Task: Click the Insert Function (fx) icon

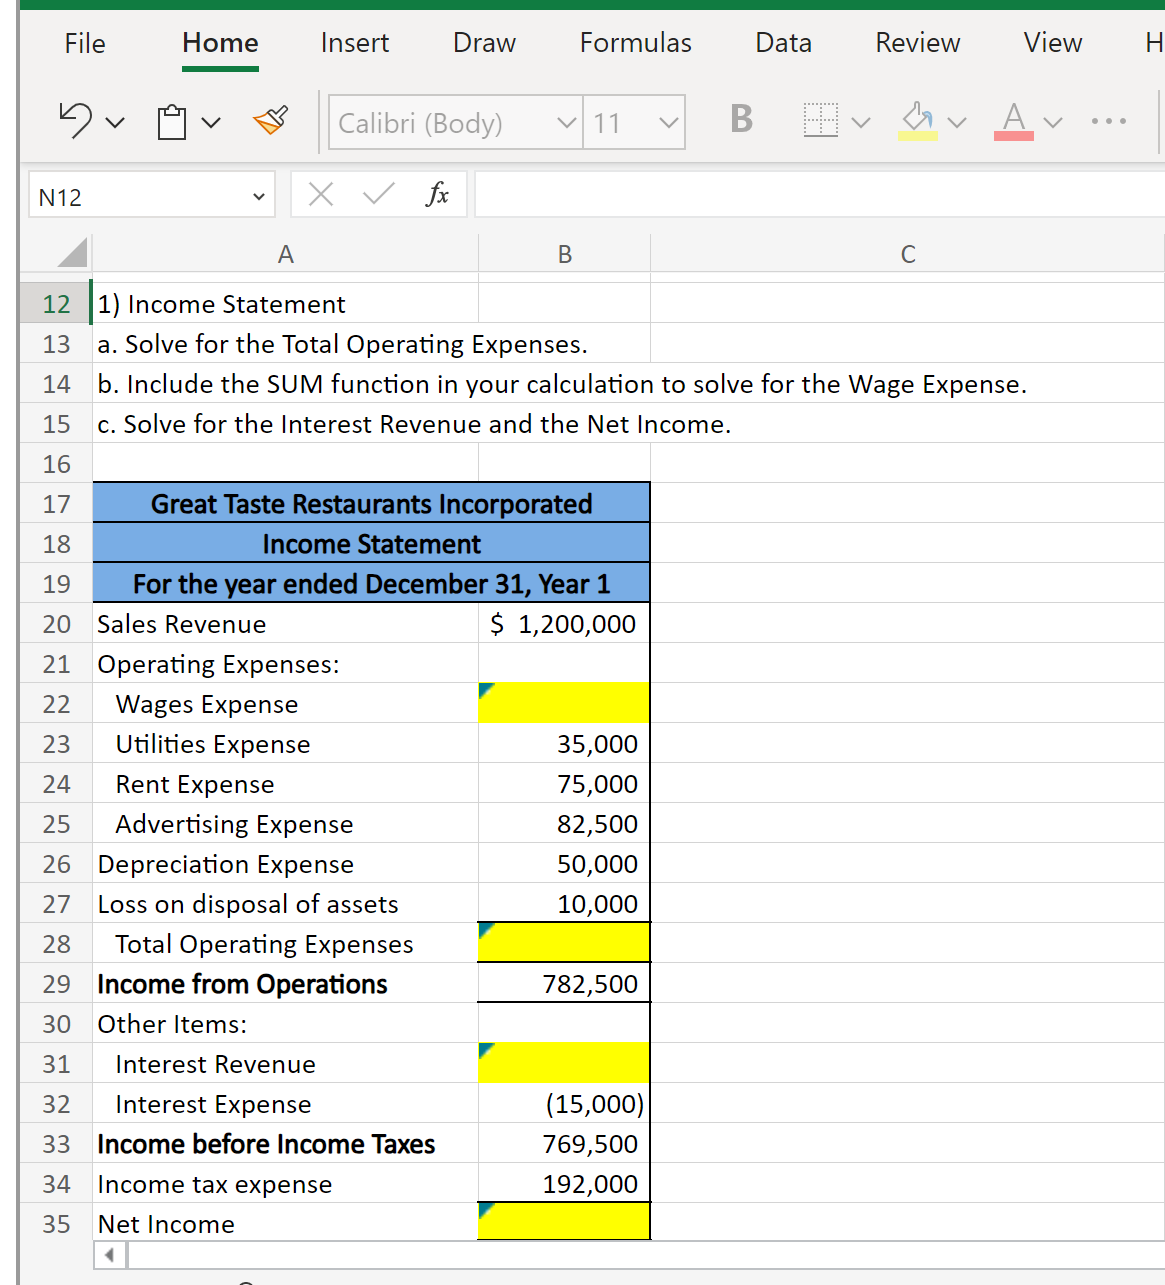Action: tap(437, 194)
